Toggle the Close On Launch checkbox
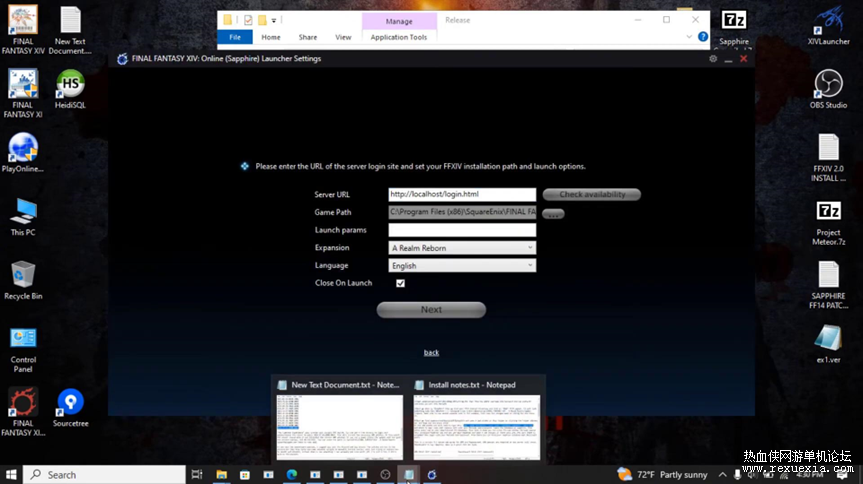The image size is (863, 484). click(400, 283)
